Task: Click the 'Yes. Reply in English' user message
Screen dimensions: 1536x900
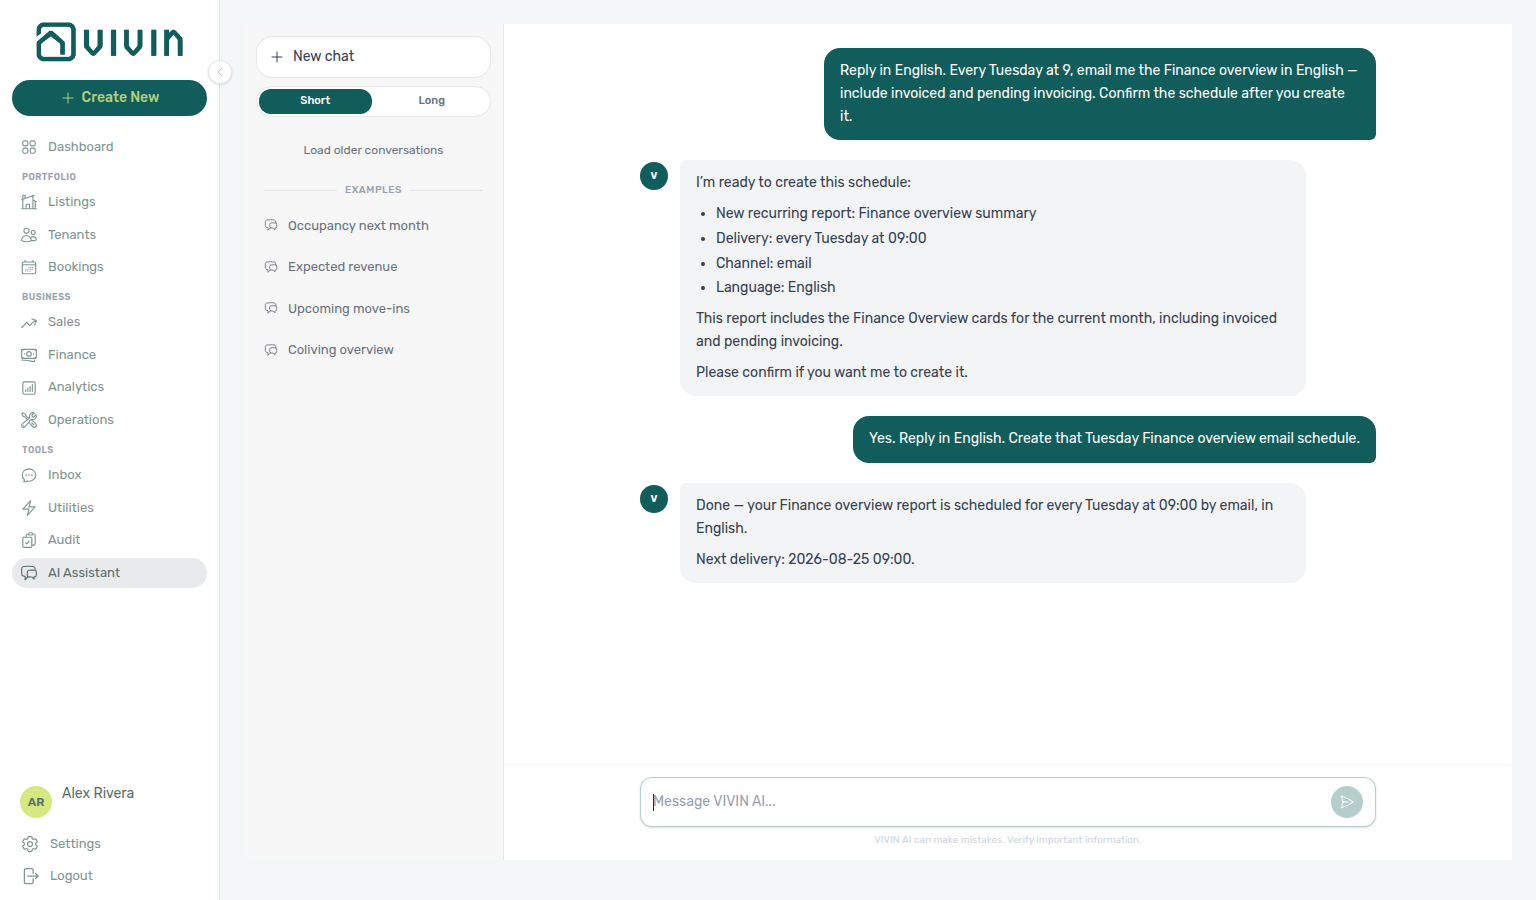Action: pyautogui.click(x=1114, y=439)
